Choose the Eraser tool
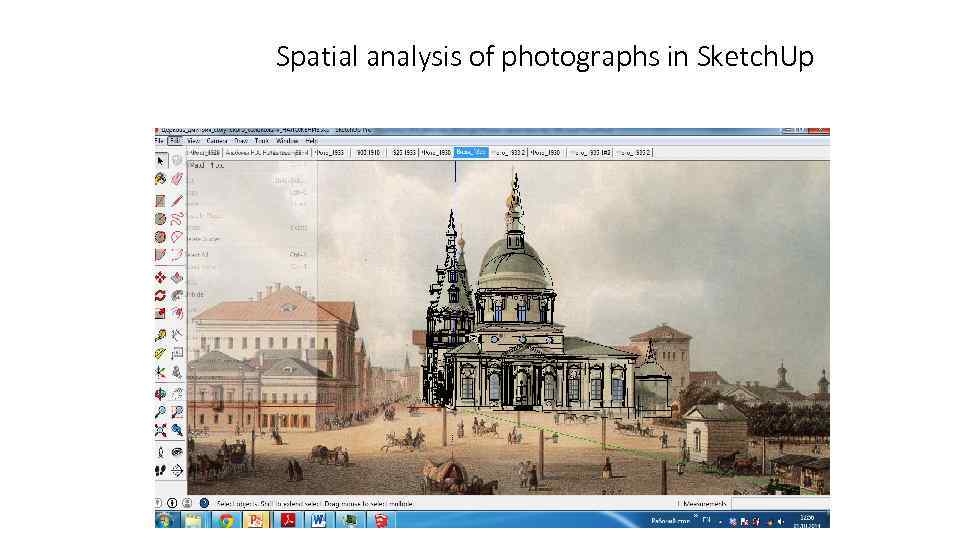This screenshot has height=540, width=960. point(177,179)
